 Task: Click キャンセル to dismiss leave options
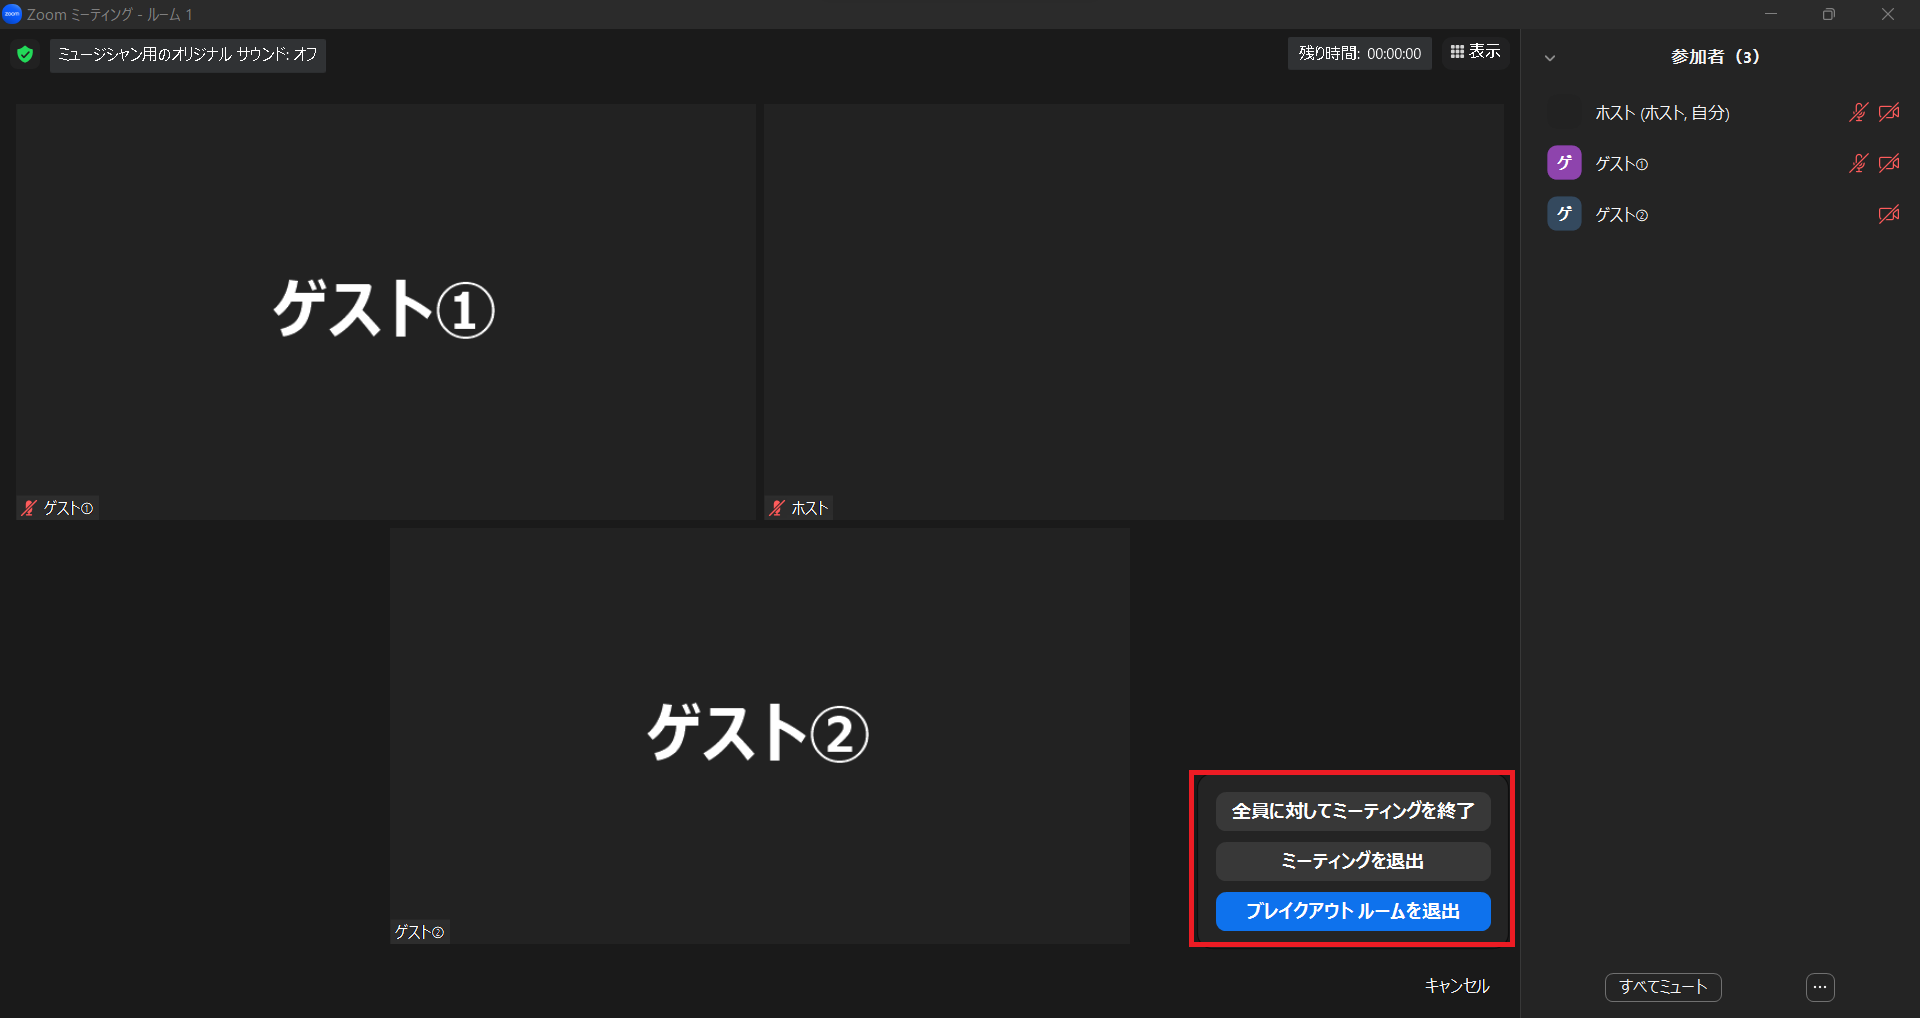tap(1456, 986)
